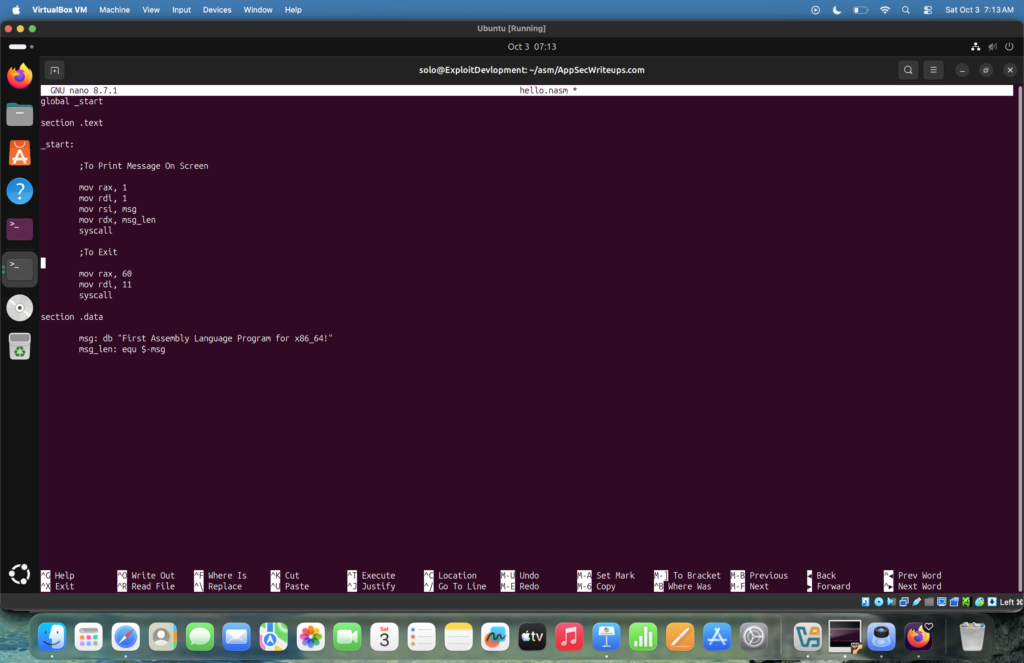This screenshot has width=1024, height=663.
Task: Open macOS Control Center icon
Action: pos(927,10)
